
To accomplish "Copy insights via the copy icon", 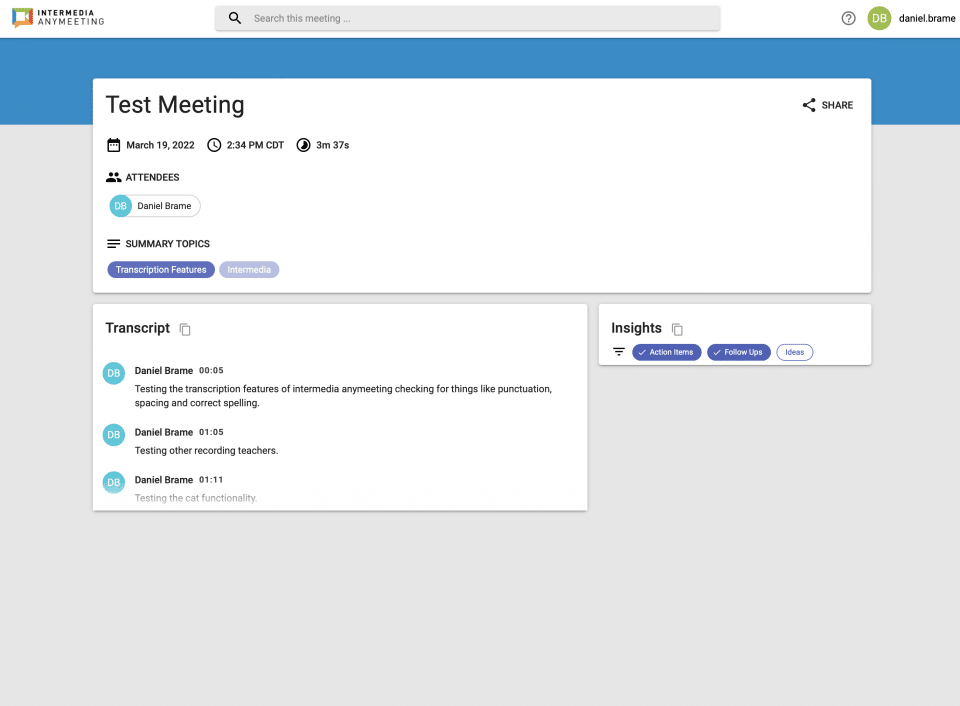I will (677, 328).
